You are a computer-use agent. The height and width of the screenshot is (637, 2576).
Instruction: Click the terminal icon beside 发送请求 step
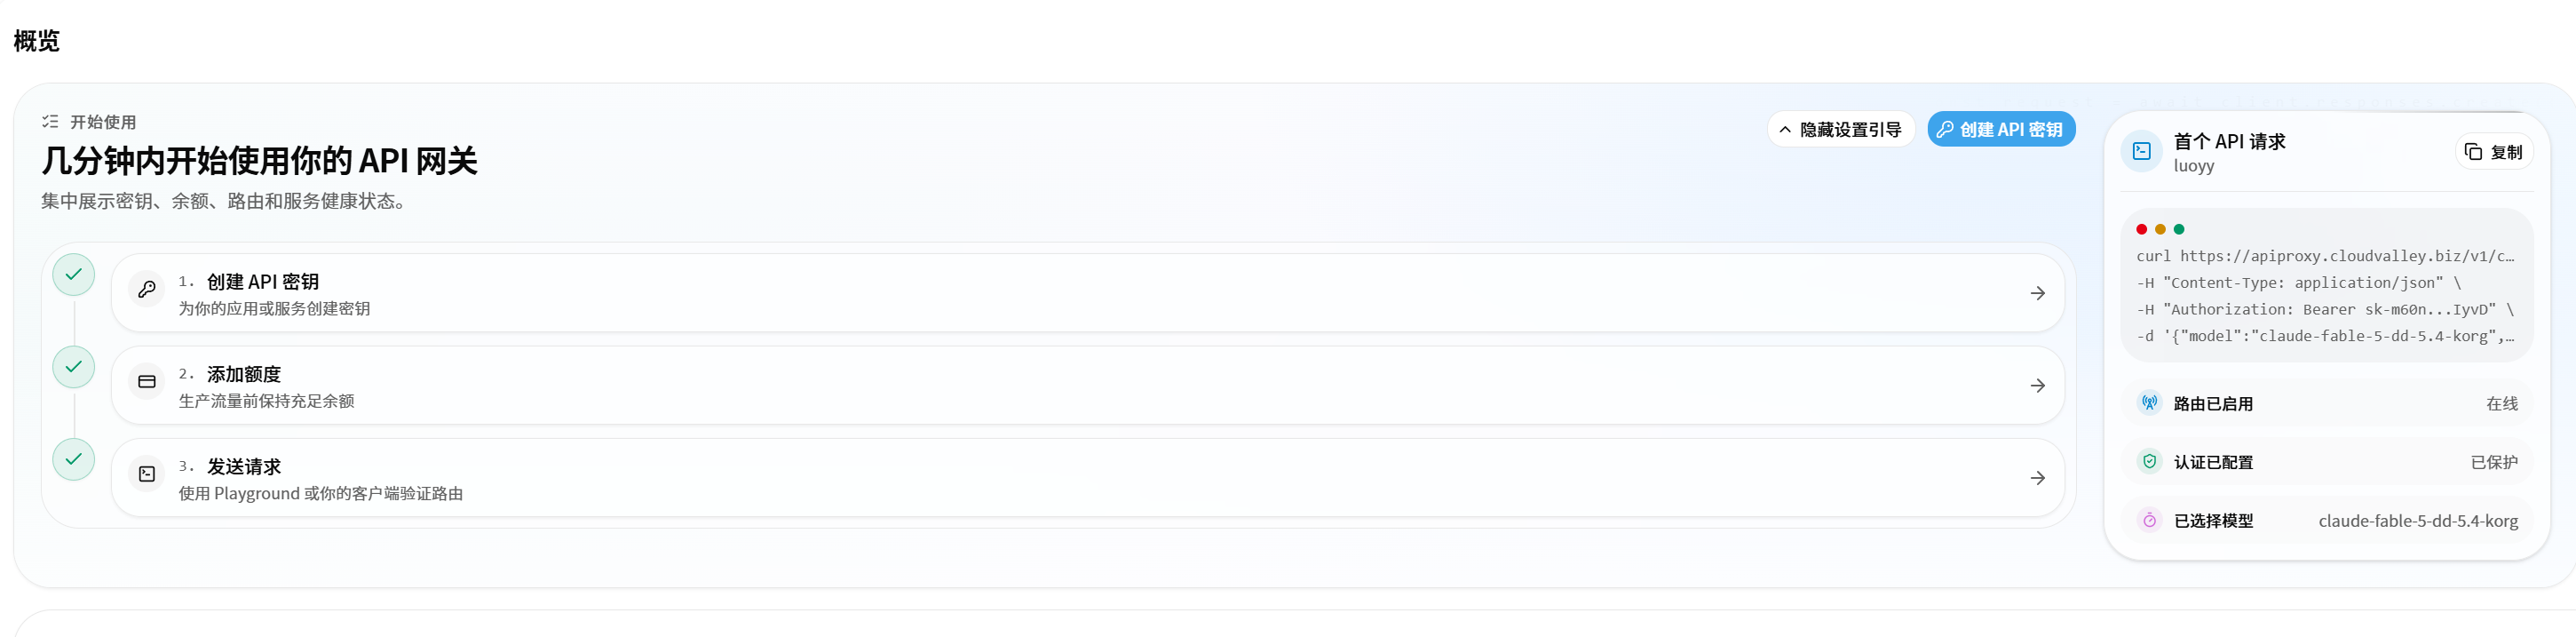pyautogui.click(x=147, y=474)
